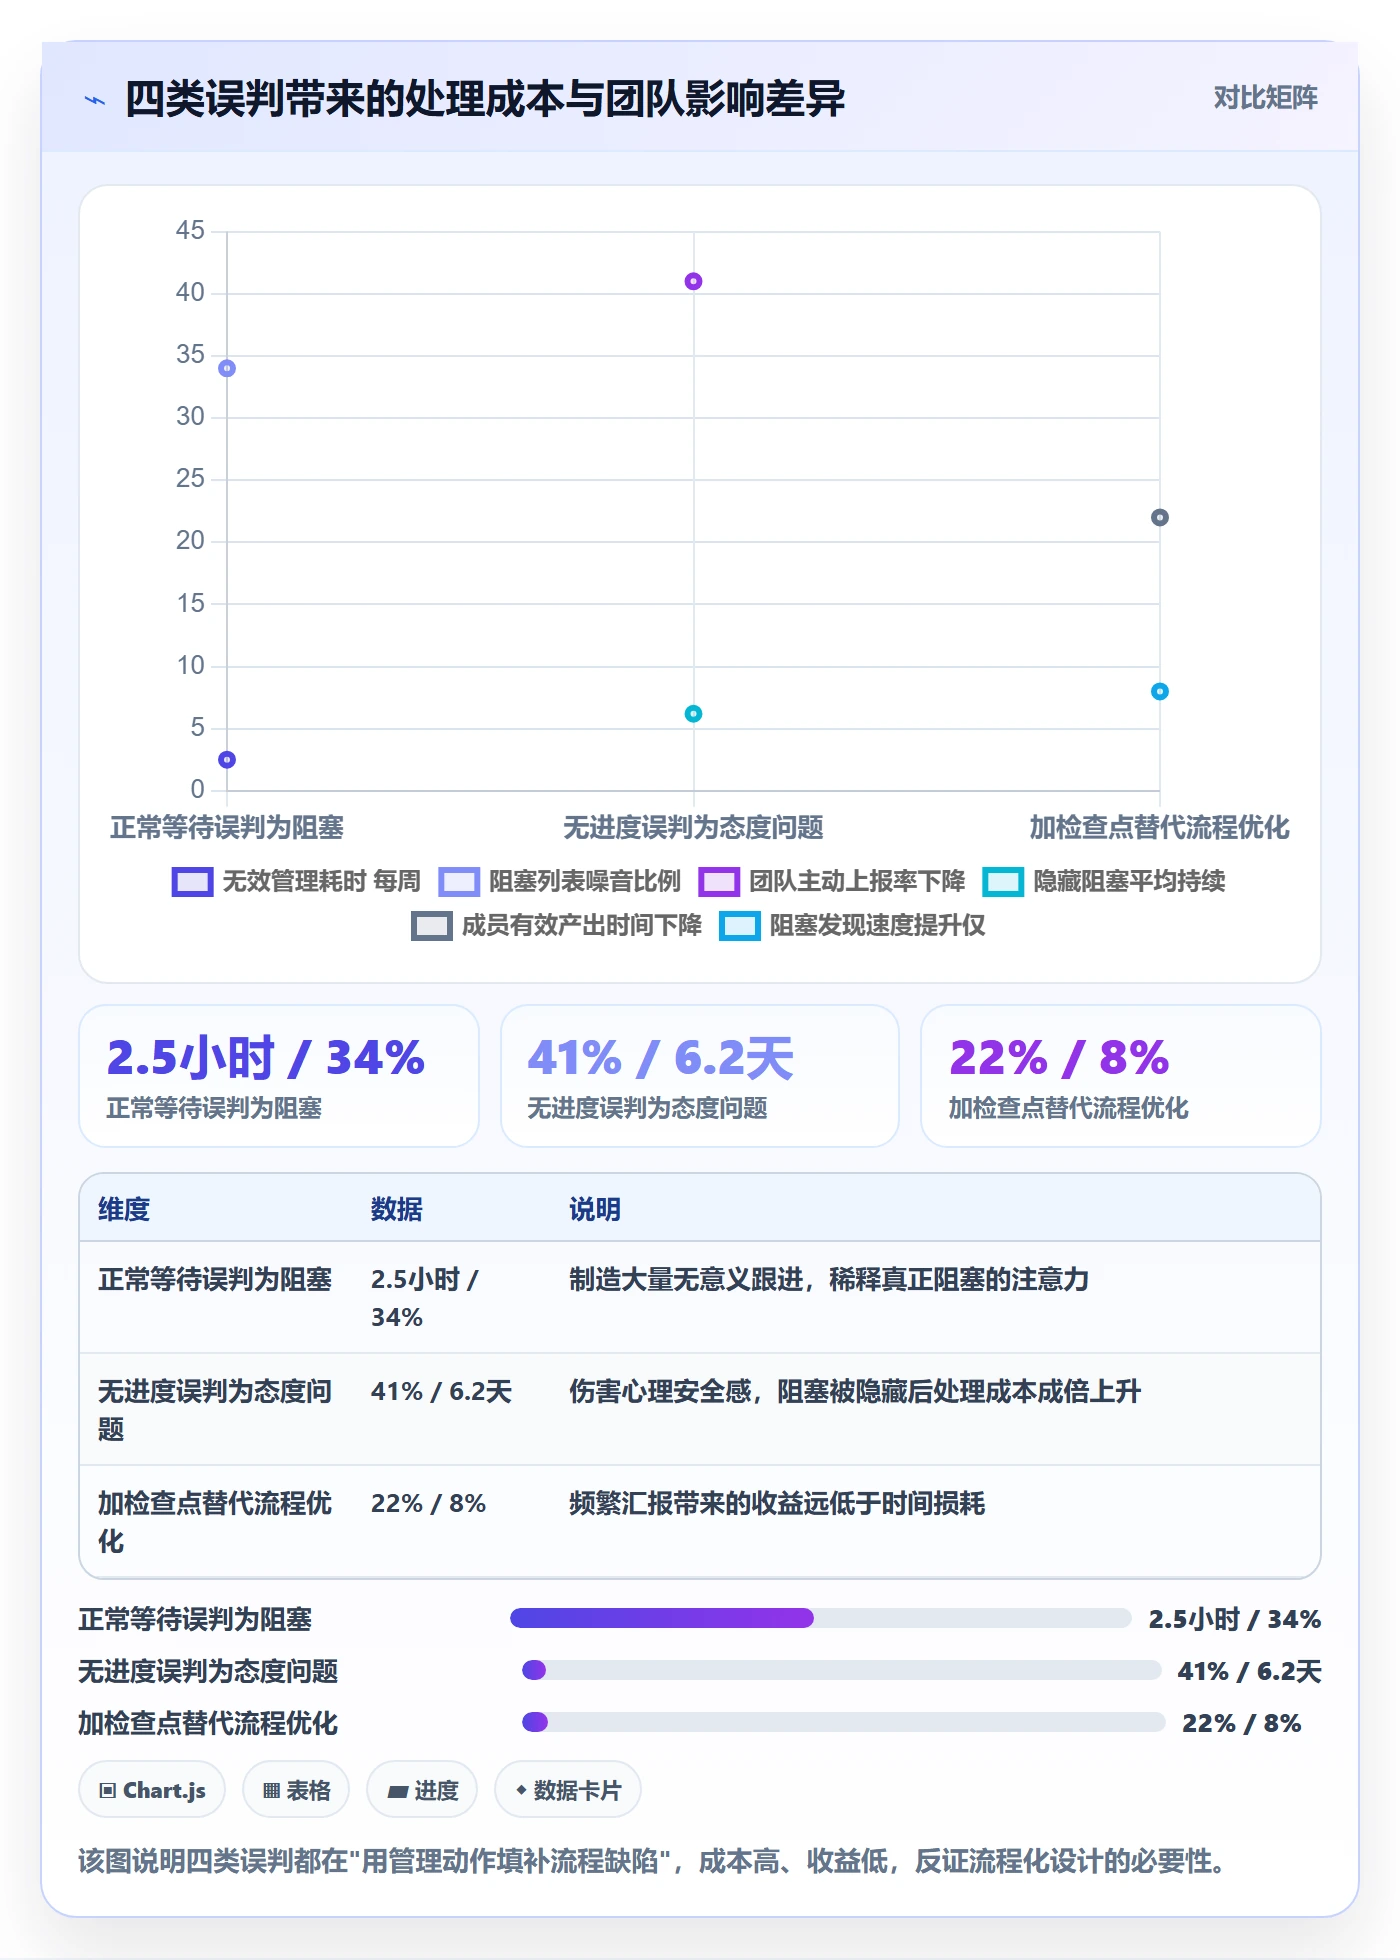The image size is (1400, 1960).
Task: Click the summary sentence at bottom
Action: (x=653, y=1861)
